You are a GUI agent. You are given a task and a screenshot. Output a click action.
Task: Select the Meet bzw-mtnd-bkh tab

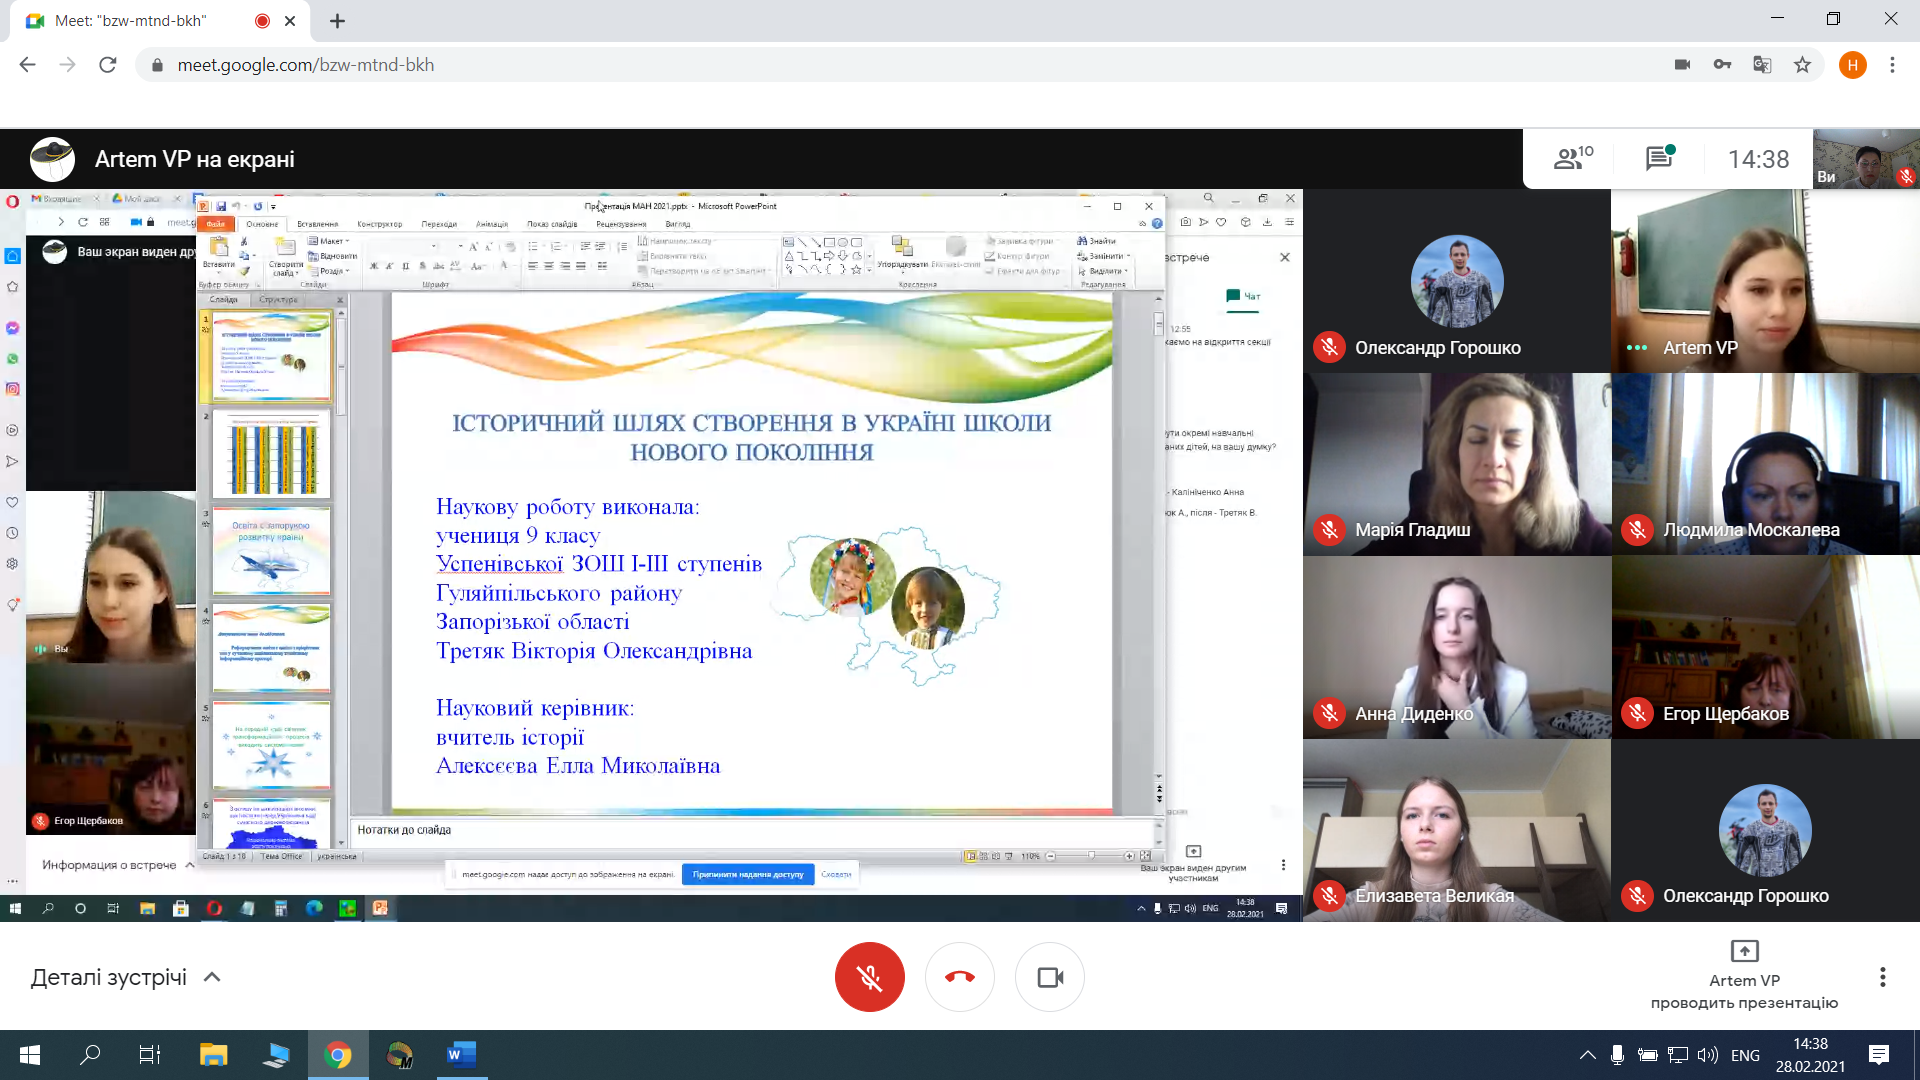(130, 21)
